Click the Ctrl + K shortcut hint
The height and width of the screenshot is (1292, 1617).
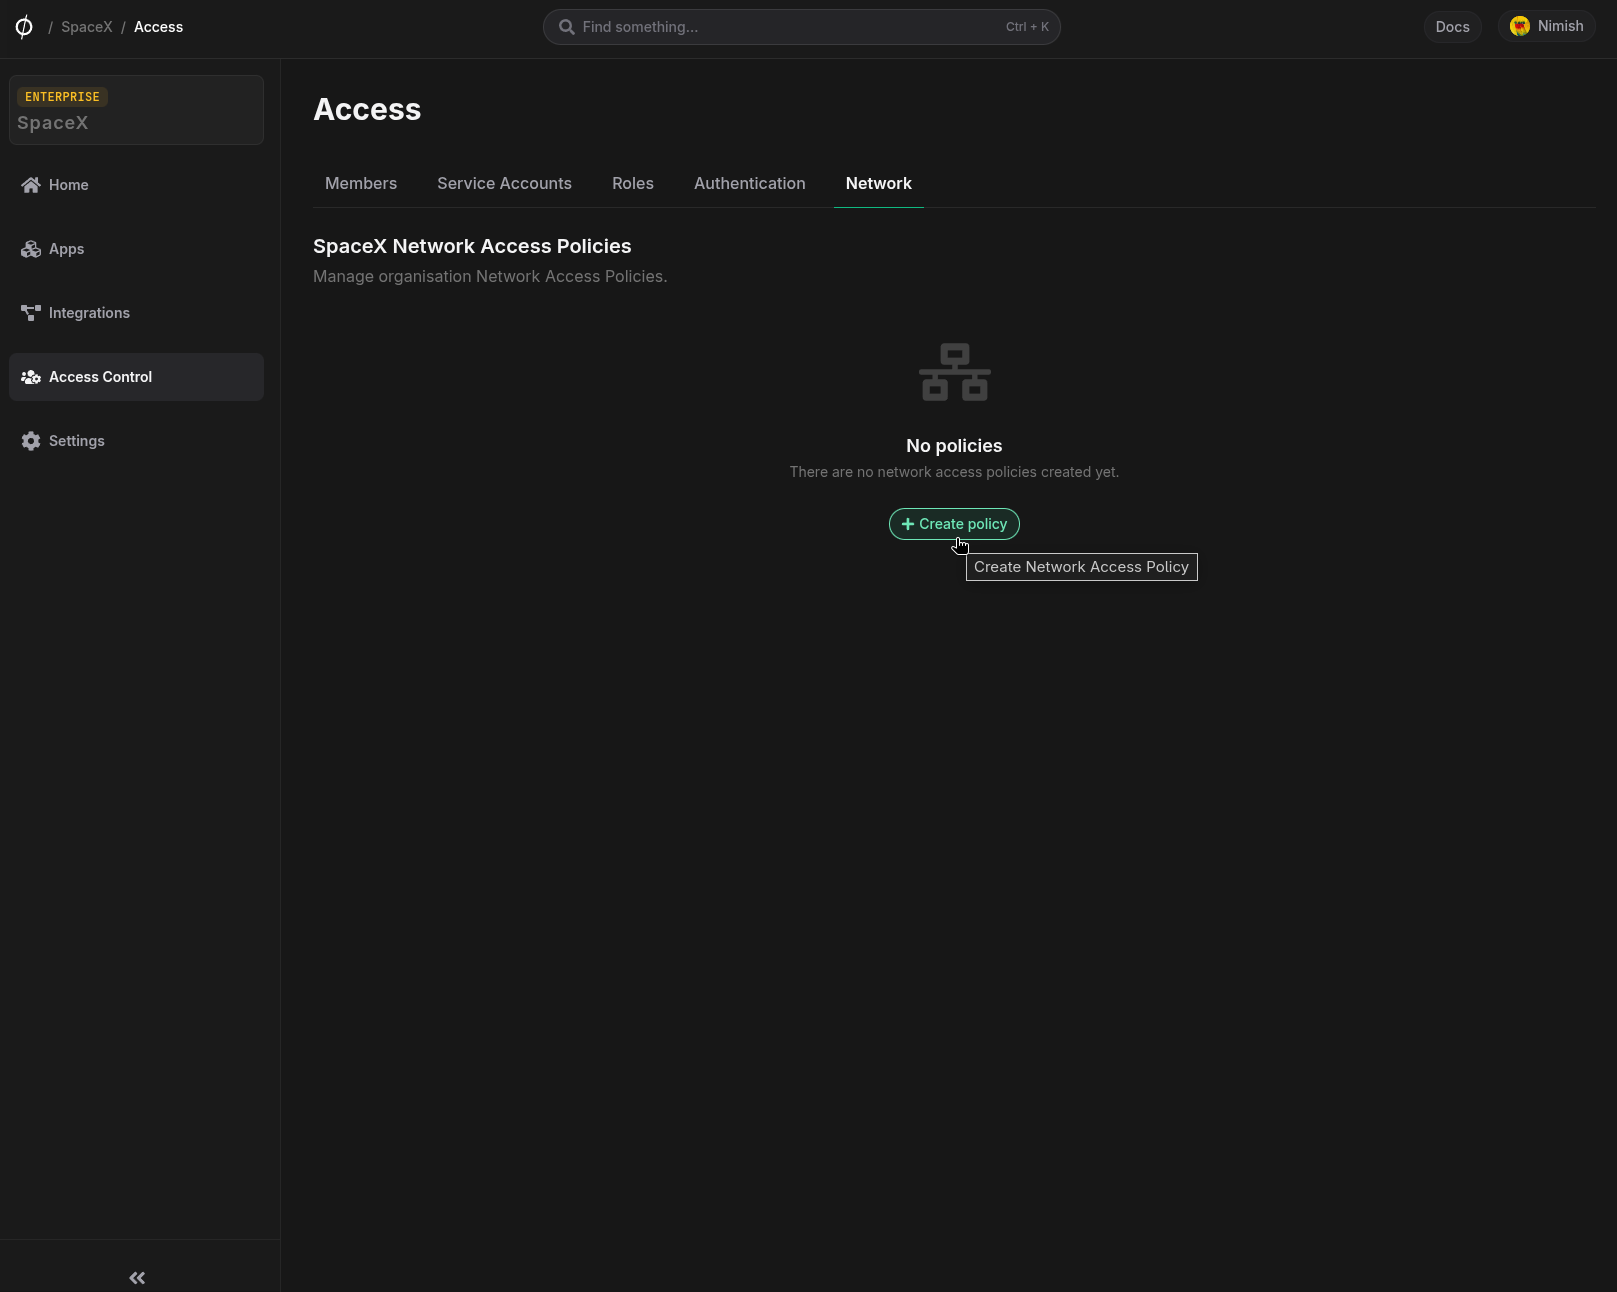(1027, 27)
